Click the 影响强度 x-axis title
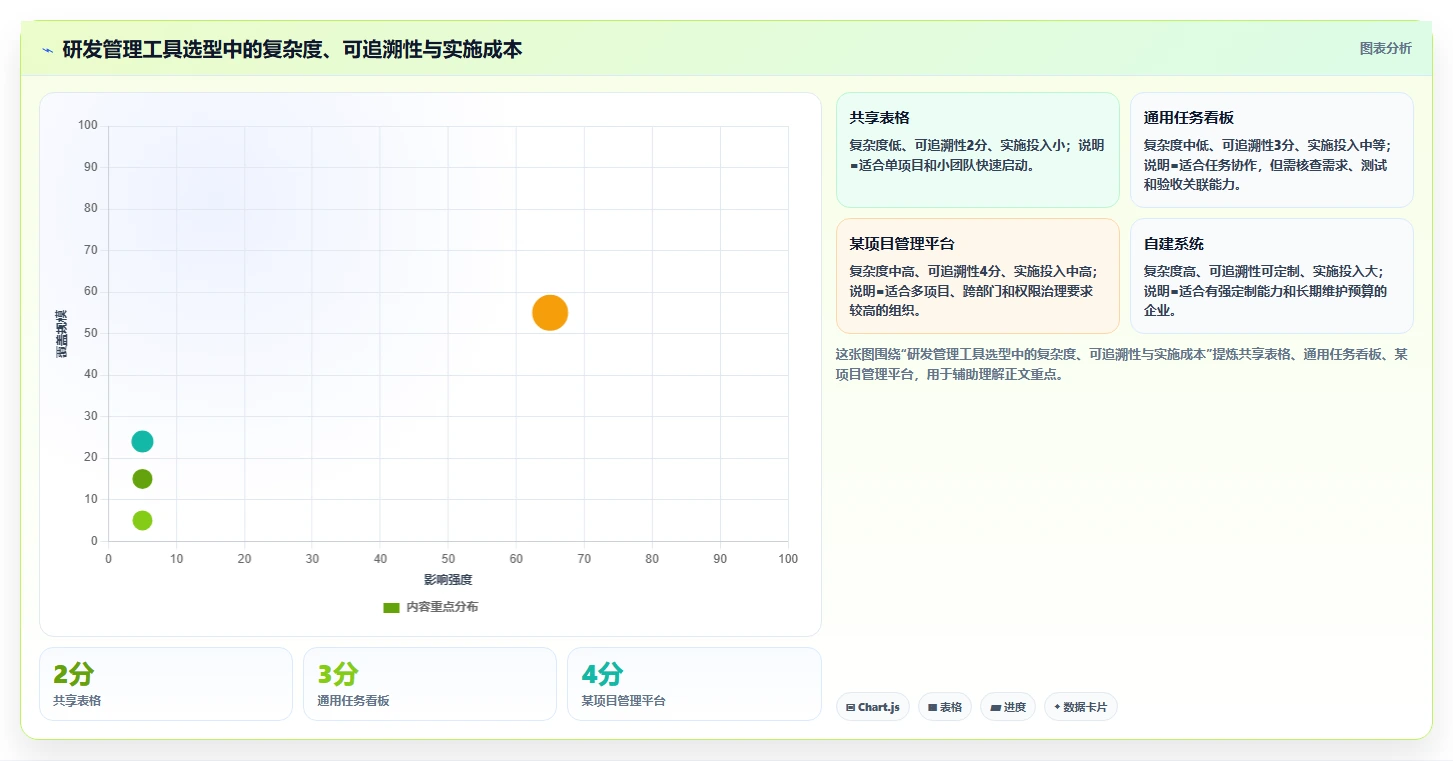Screen dimensions: 1453x761 coord(448,580)
